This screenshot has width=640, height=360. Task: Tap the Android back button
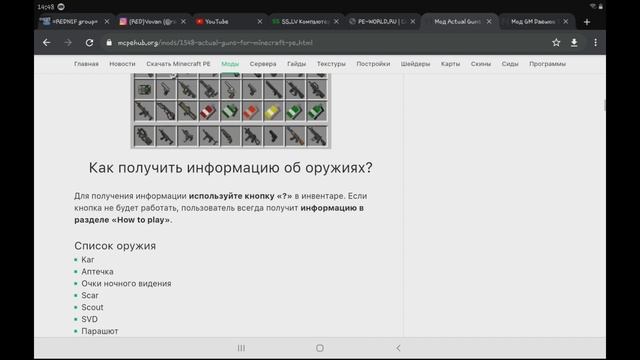pyautogui.click(x=398, y=348)
